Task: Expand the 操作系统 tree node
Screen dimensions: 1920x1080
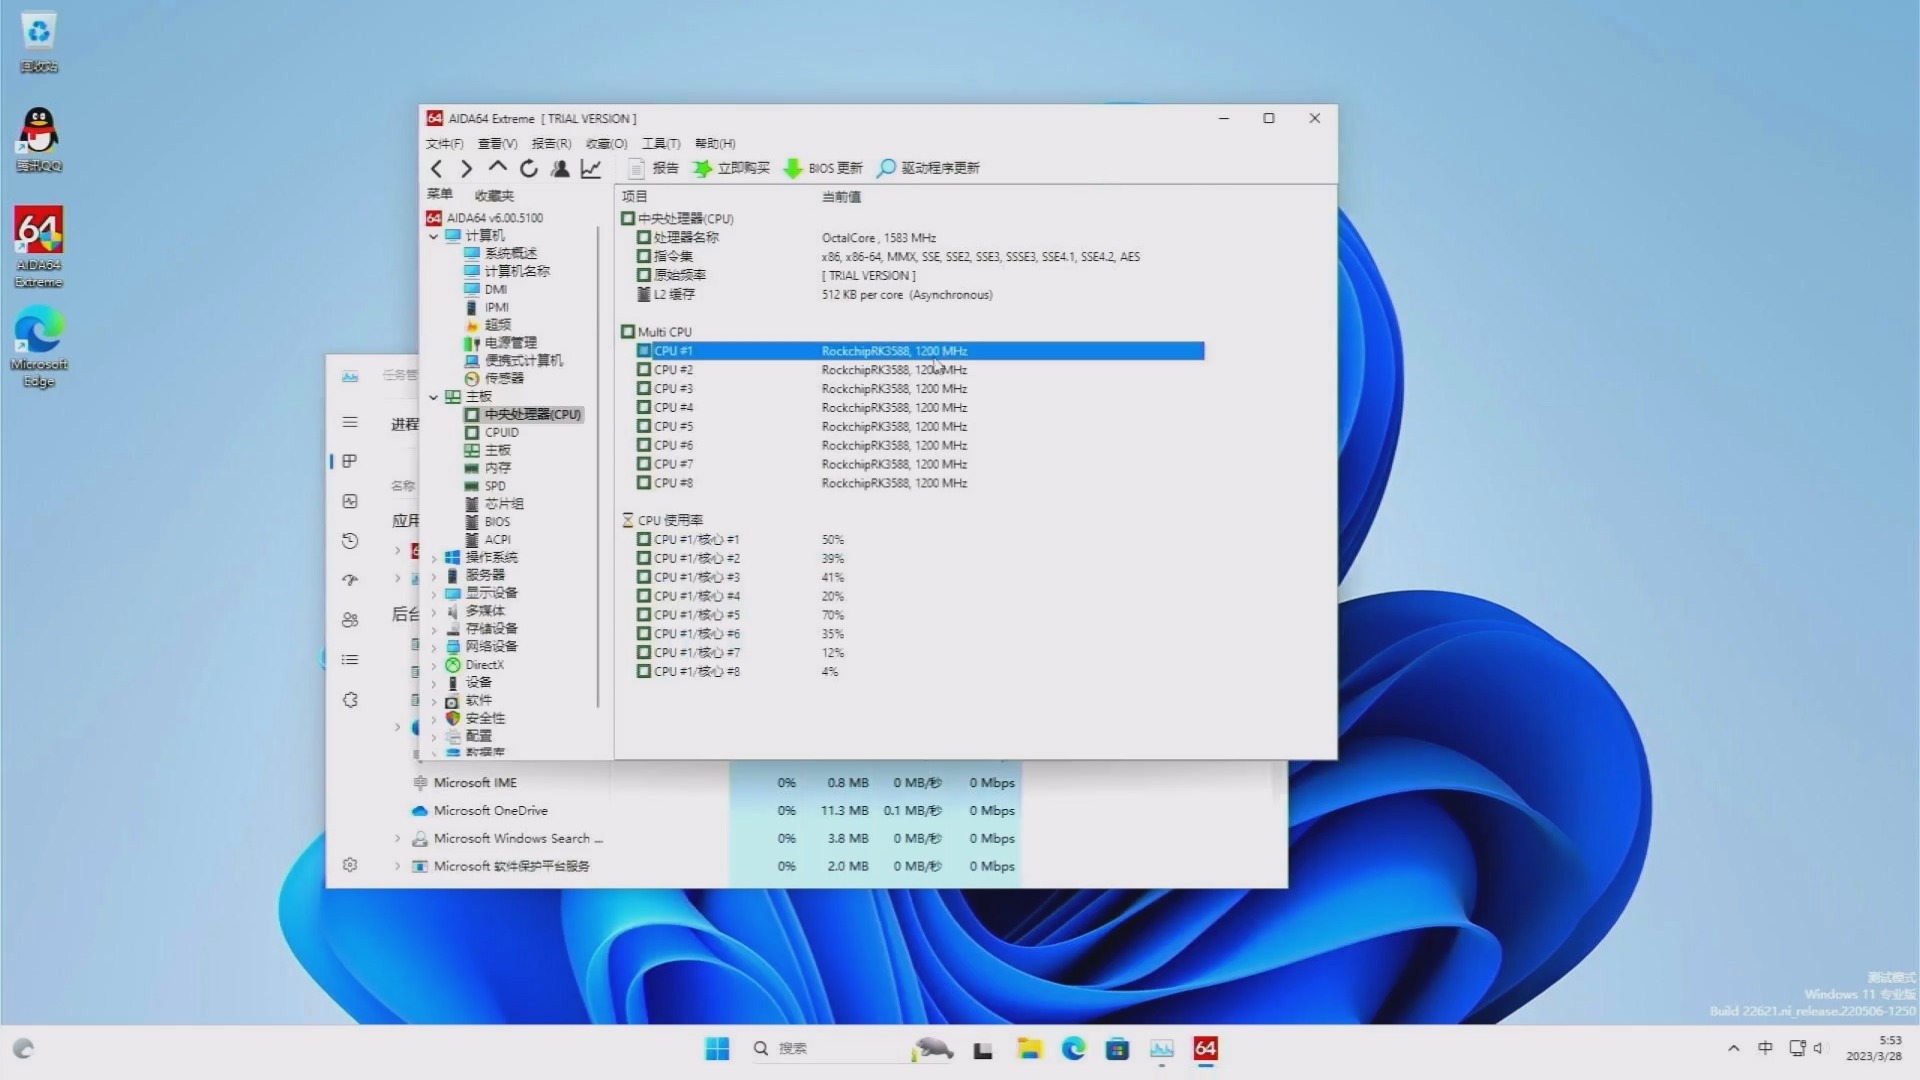Action: click(434, 558)
